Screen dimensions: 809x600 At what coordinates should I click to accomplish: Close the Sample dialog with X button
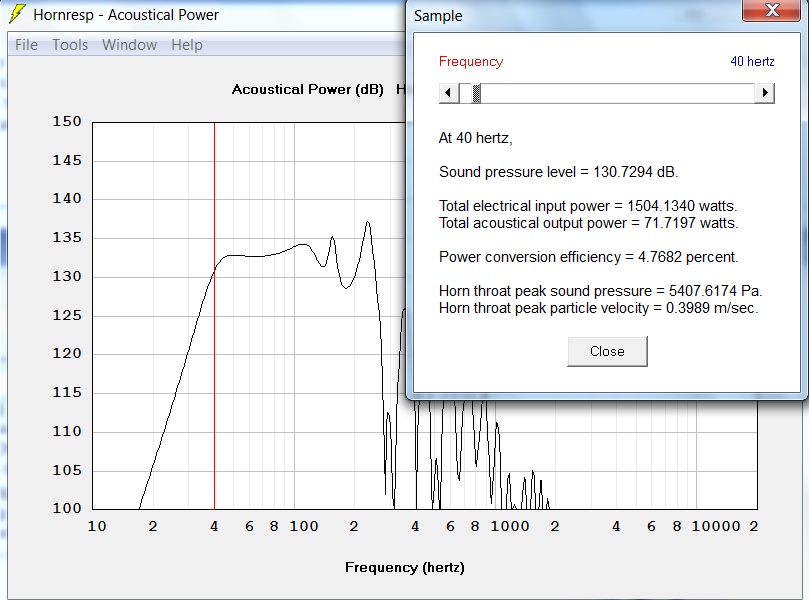(771, 10)
